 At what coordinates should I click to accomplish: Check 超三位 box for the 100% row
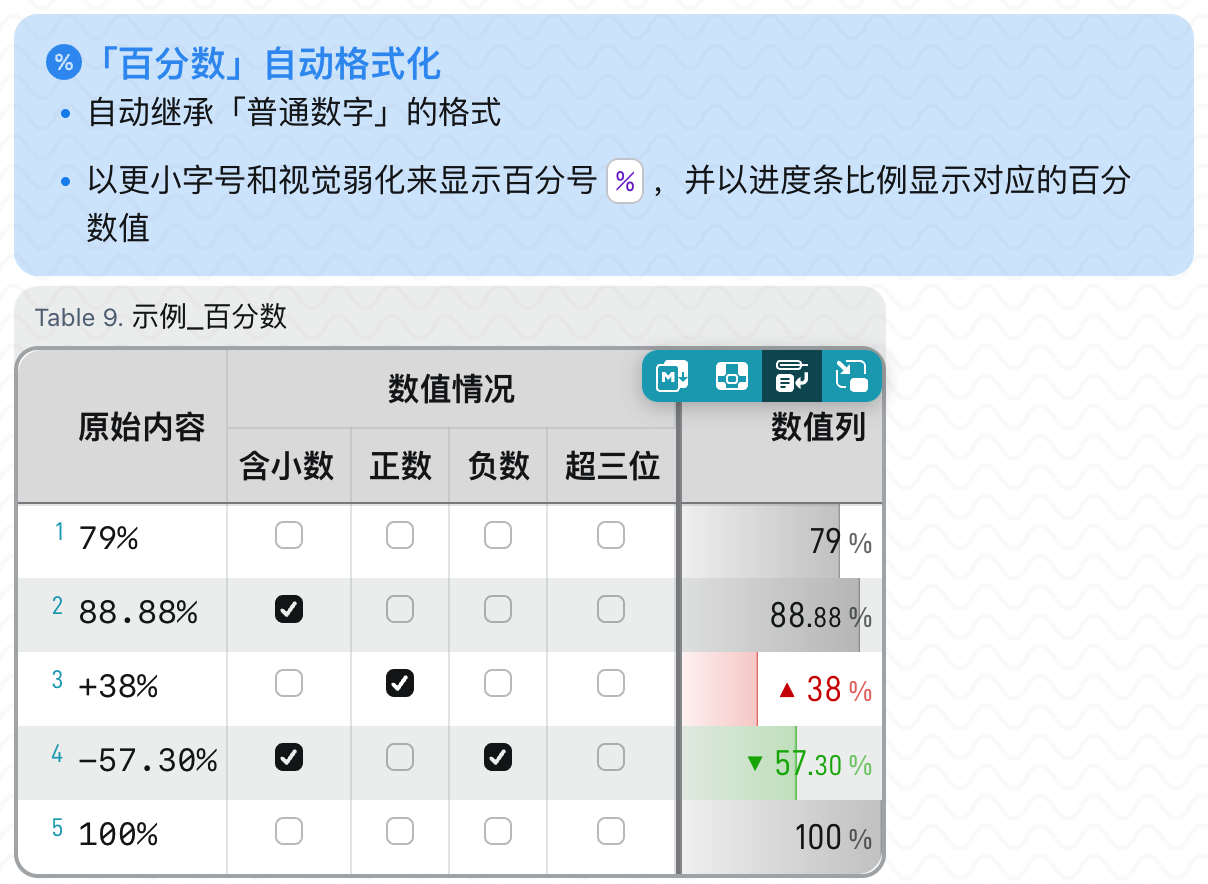point(611,831)
